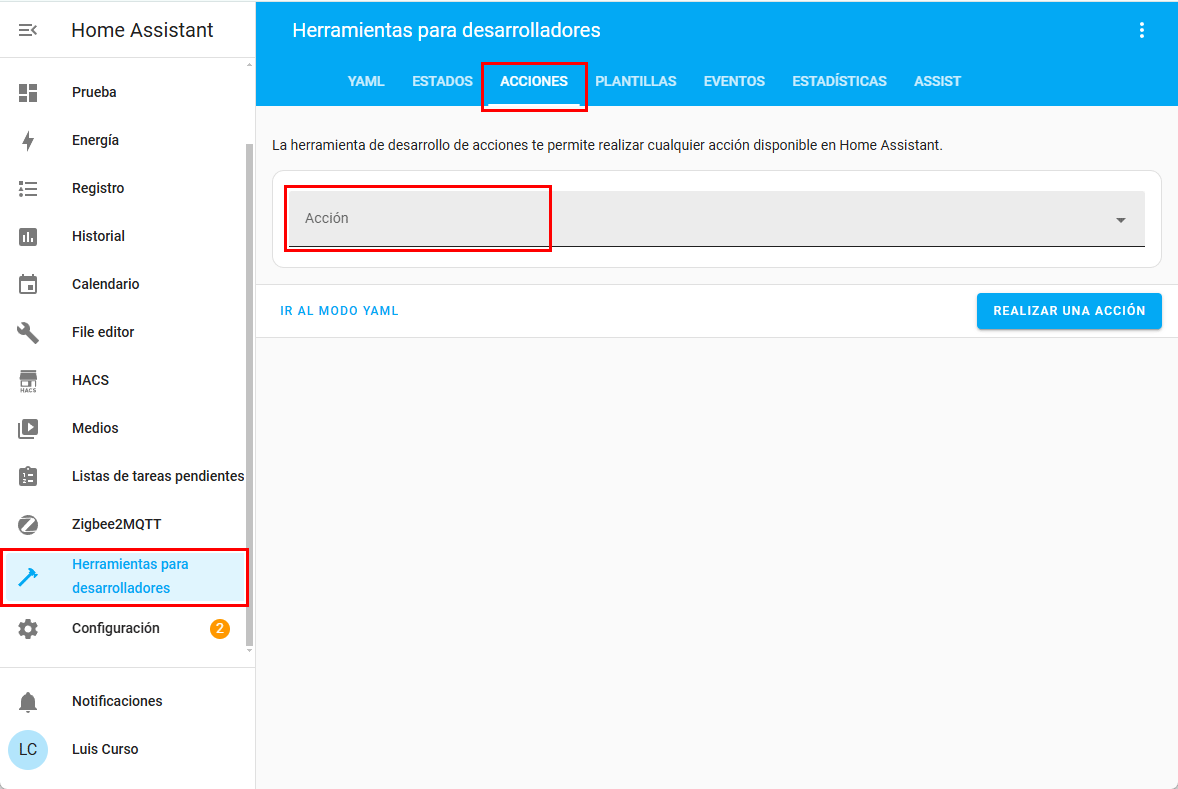
Task: Open Calendario in the sidebar
Action: click(105, 284)
